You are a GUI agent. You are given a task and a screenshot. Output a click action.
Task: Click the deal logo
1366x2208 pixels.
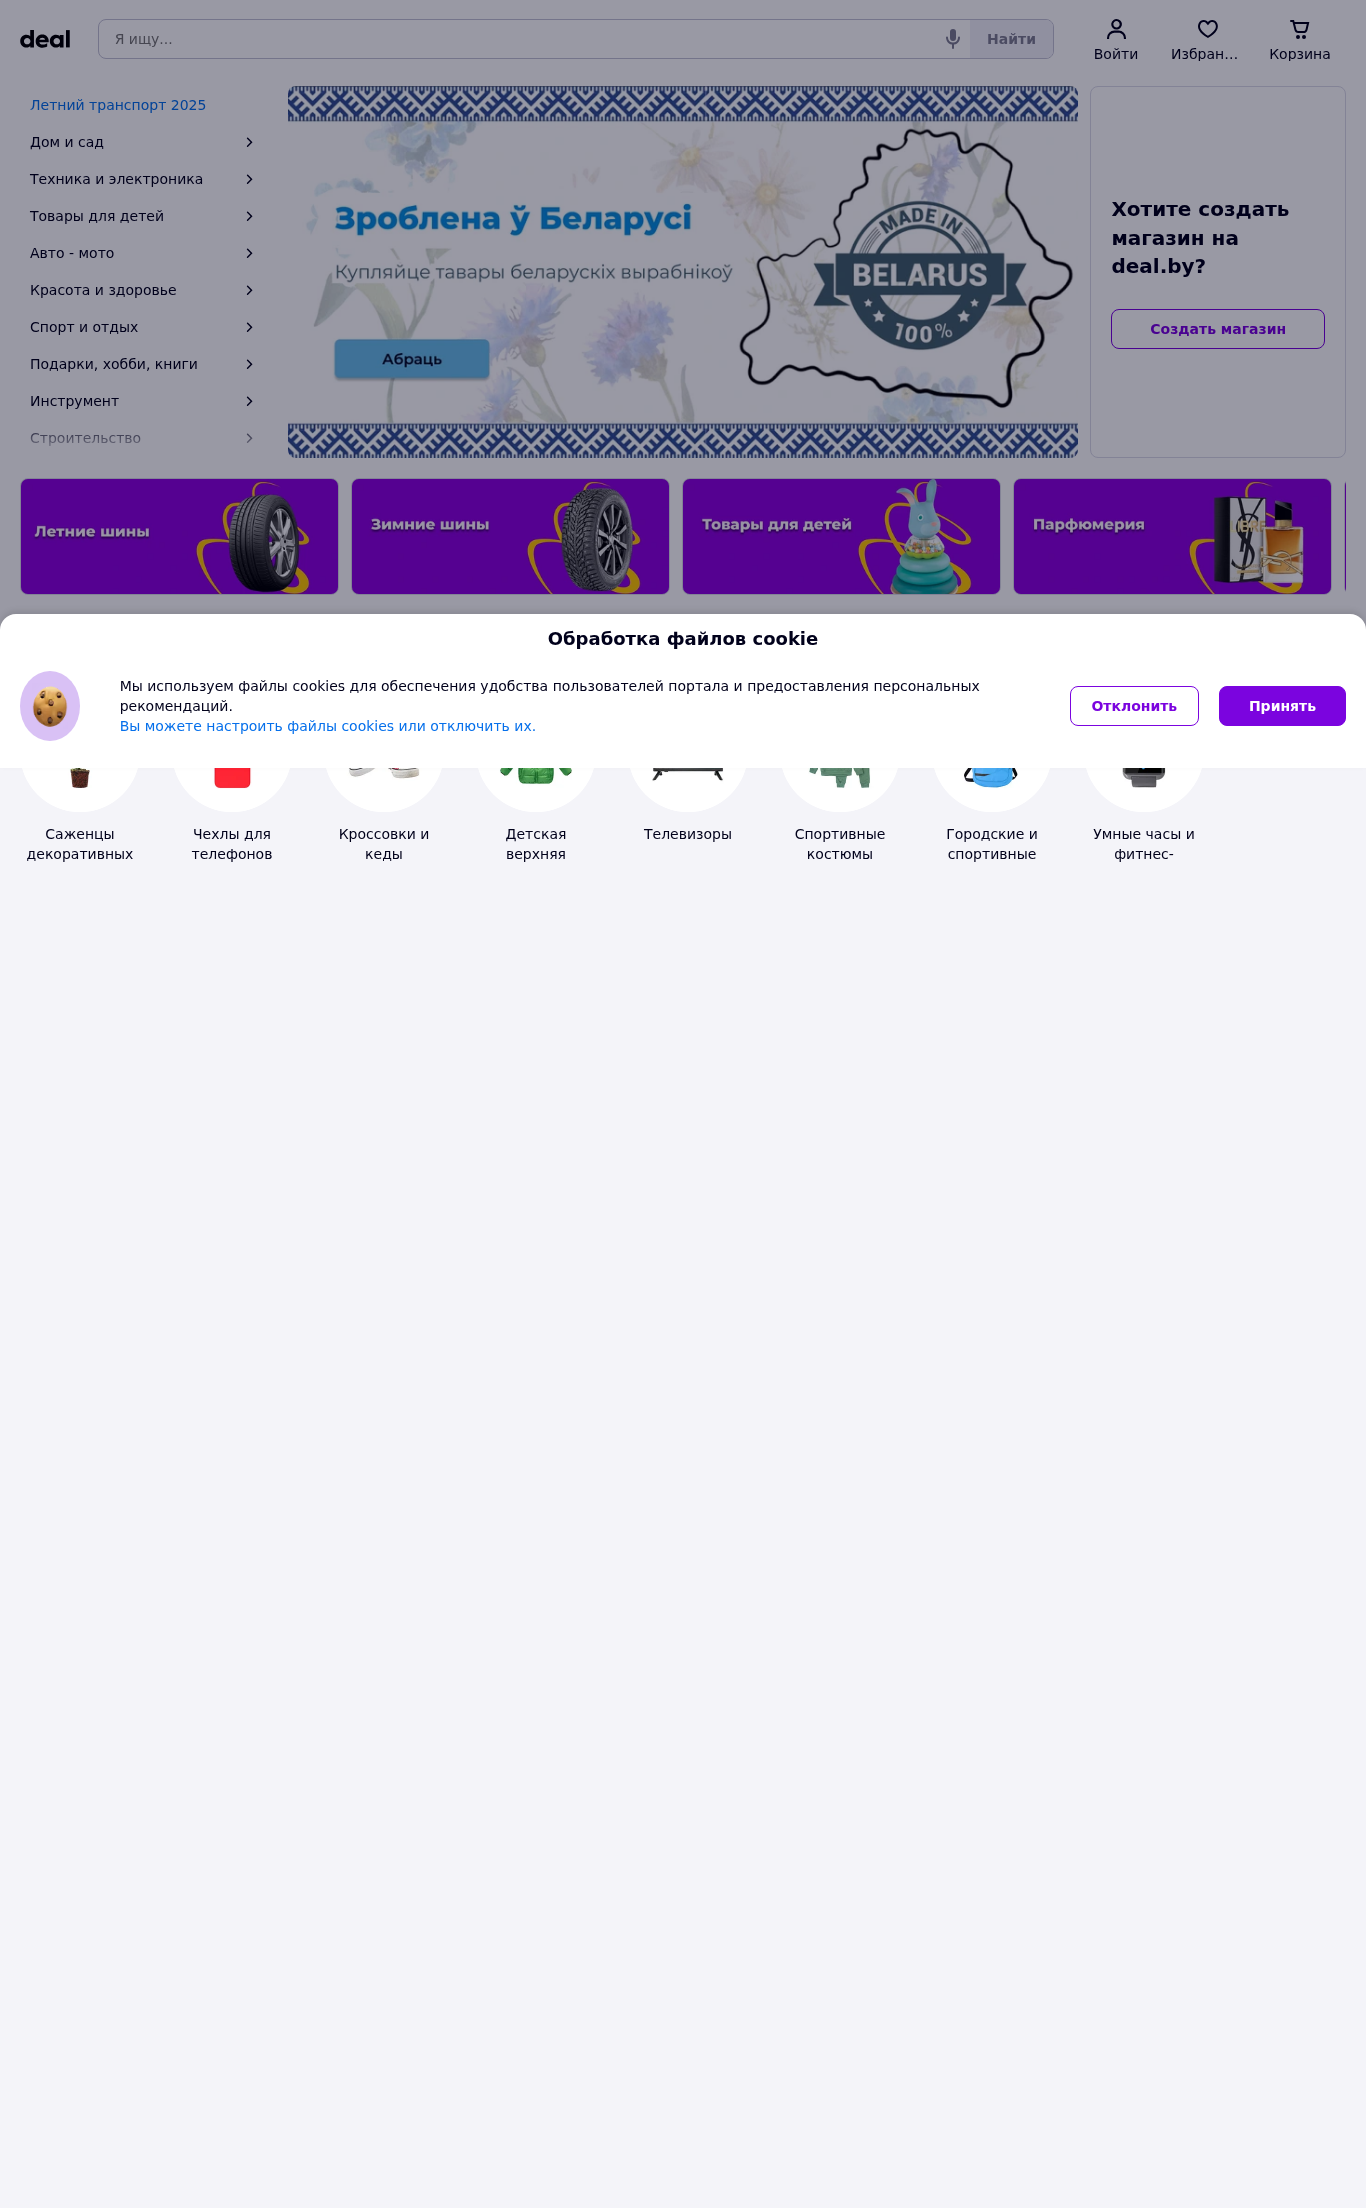45,39
